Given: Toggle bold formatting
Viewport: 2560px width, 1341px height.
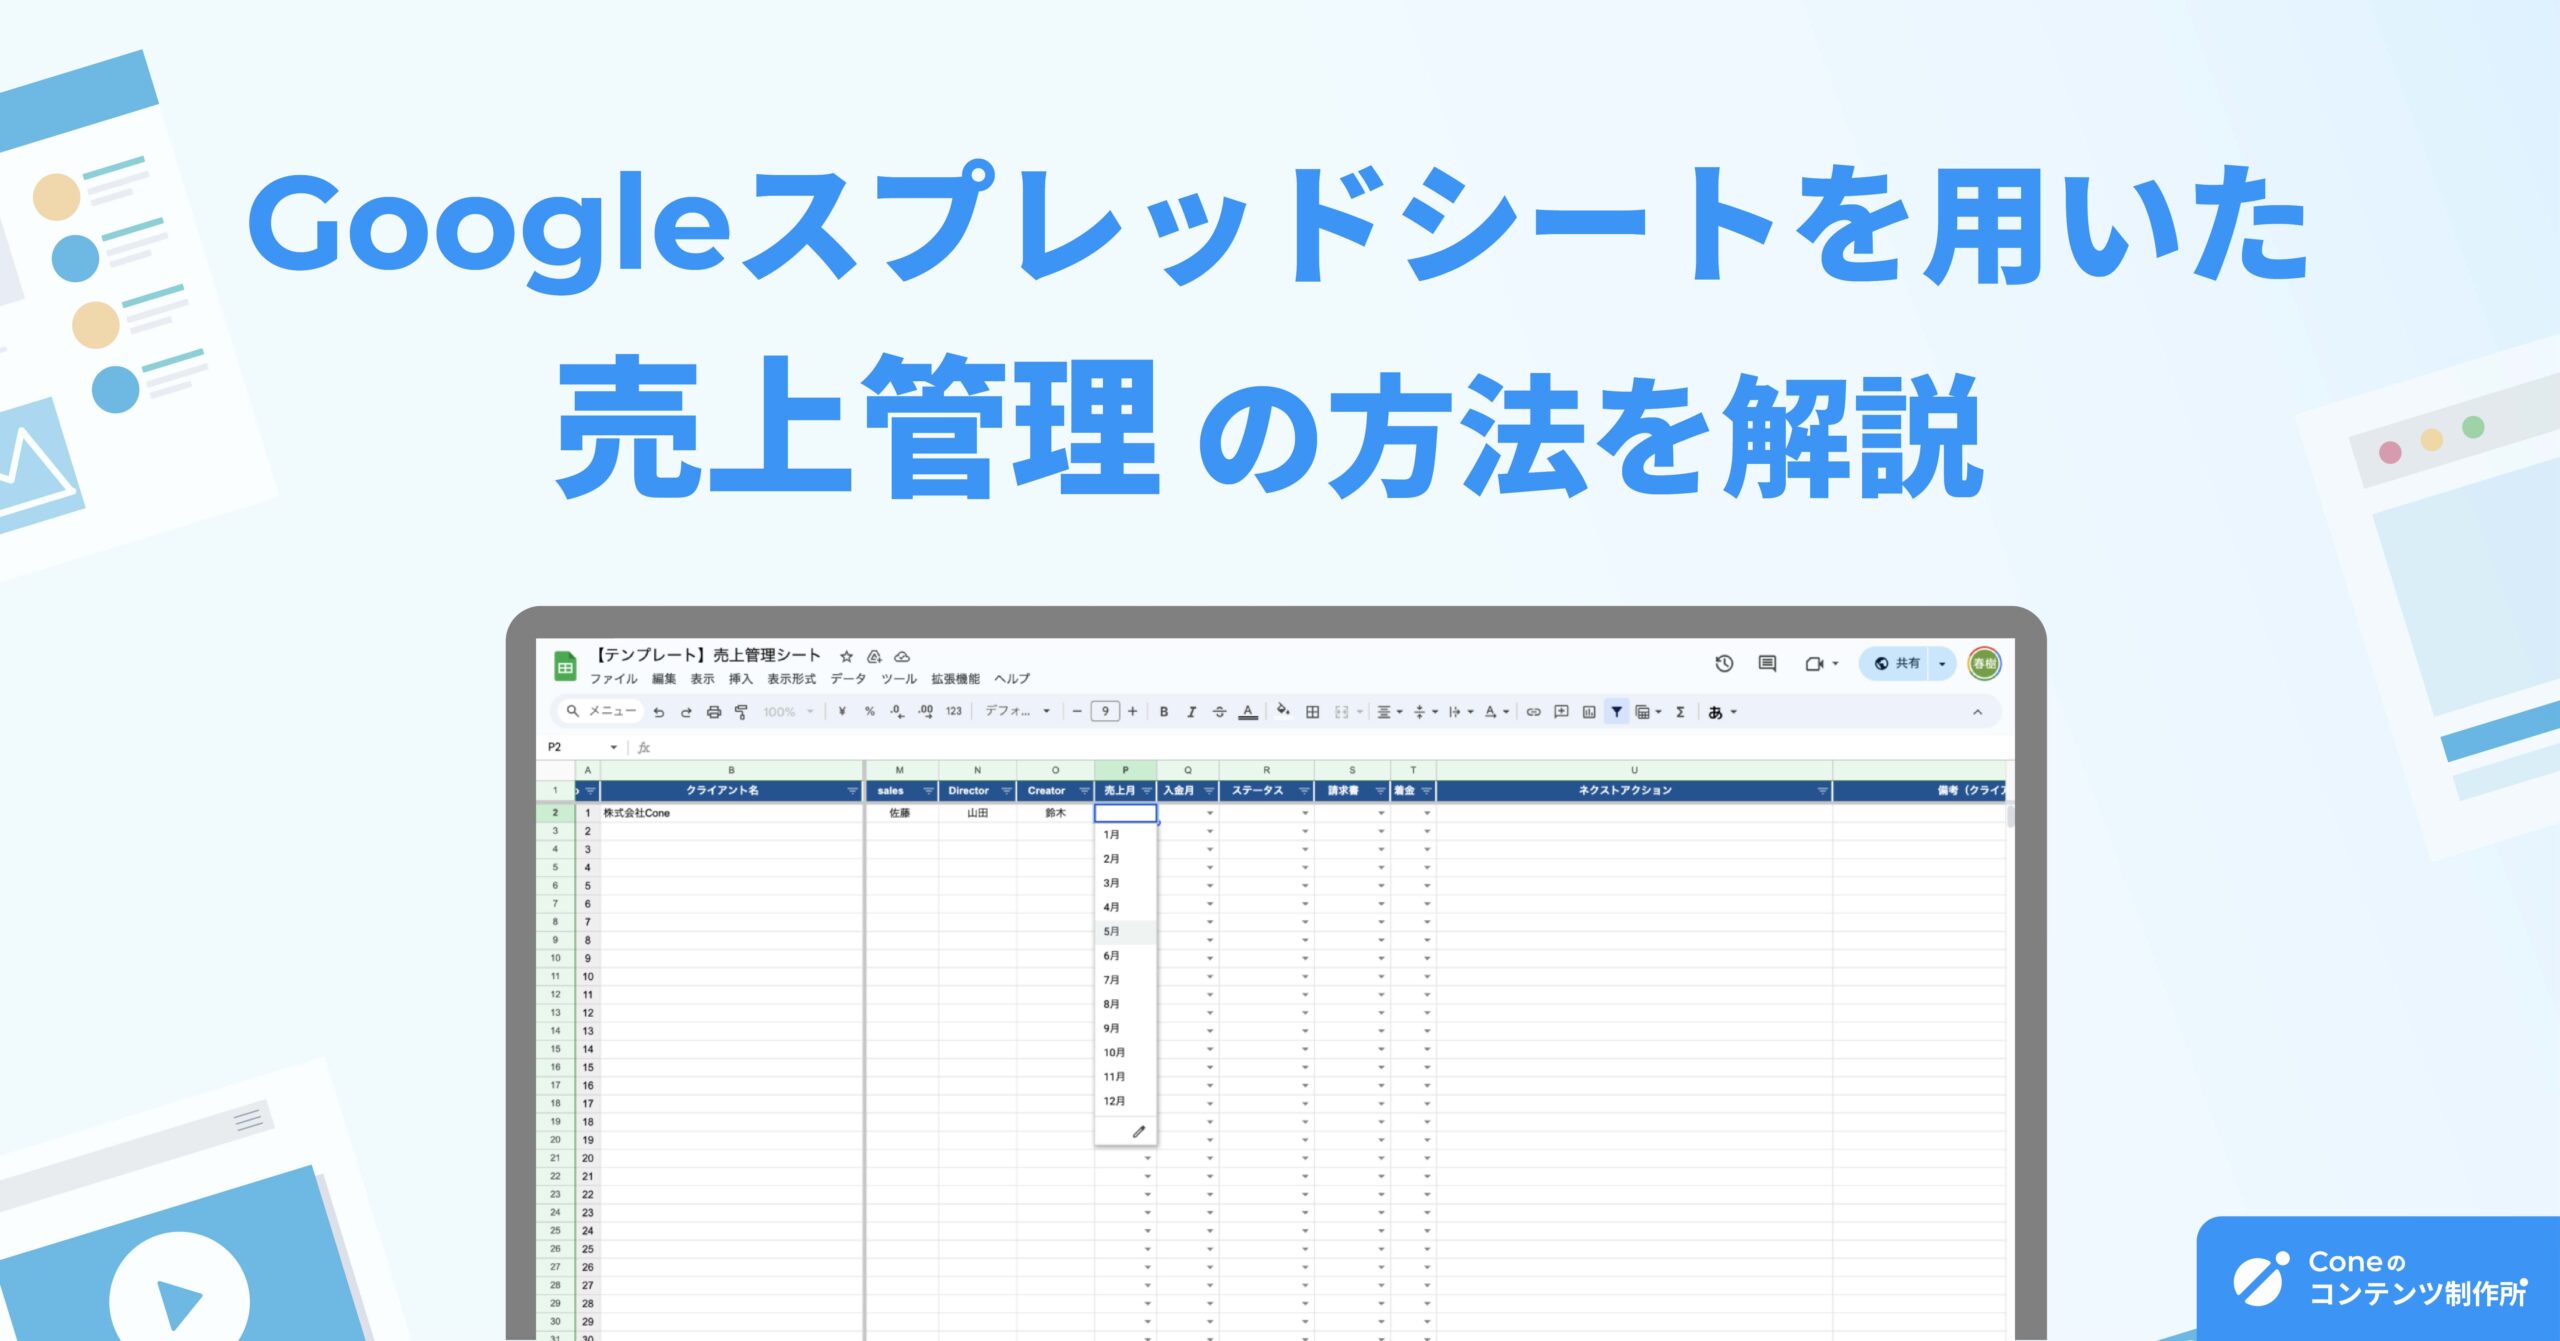Looking at the screenshot, I should click(1164, 712).
